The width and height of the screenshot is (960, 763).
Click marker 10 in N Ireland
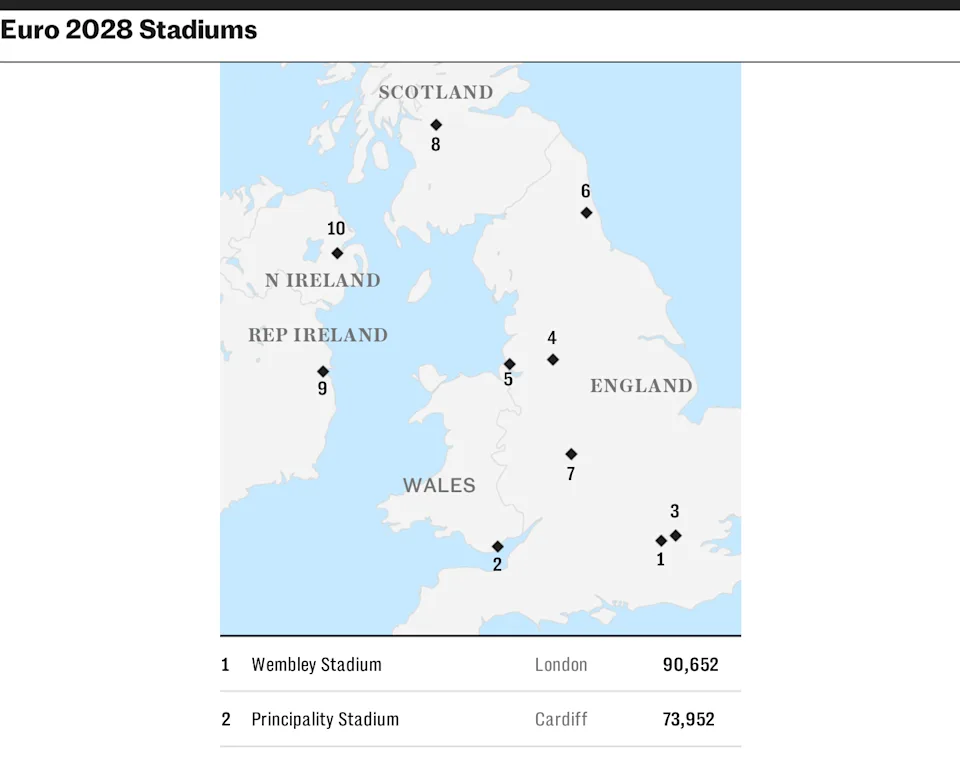(337, 253)
